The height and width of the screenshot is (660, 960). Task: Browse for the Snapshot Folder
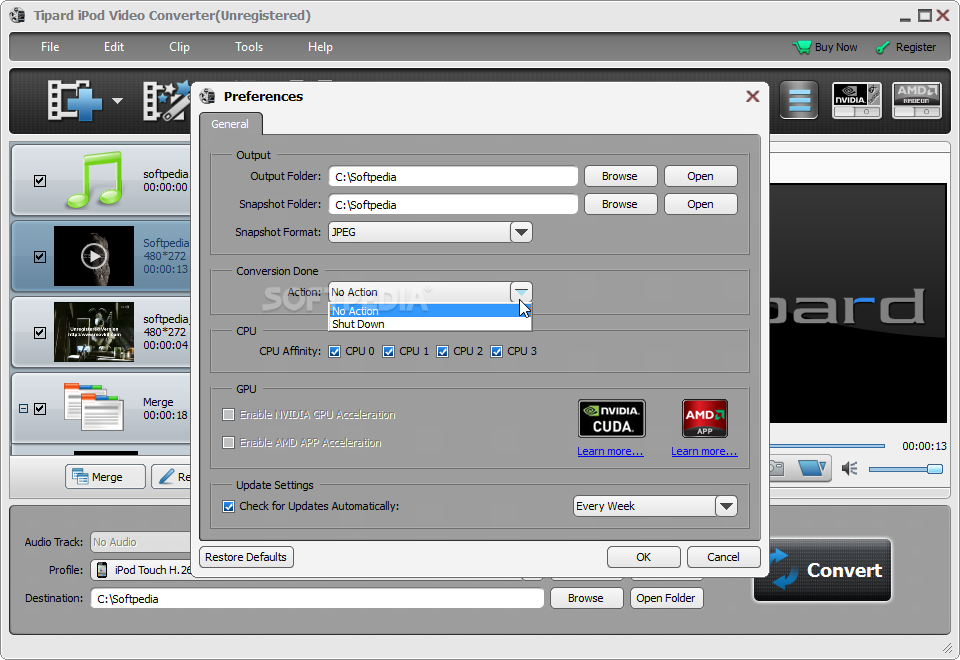point(620,204)
